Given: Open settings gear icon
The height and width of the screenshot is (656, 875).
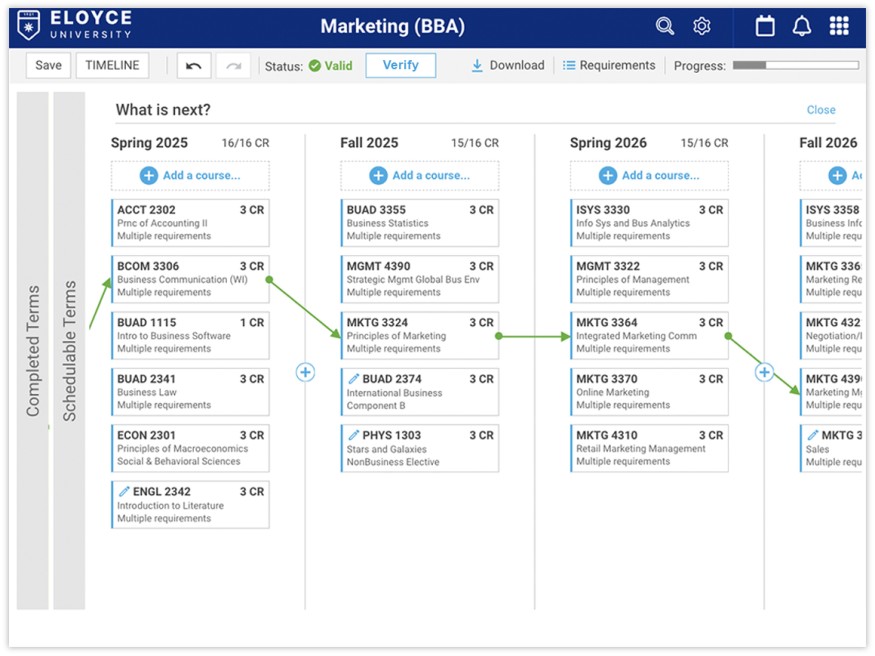Looking at the screenshot, I should (x=702, y=27).
